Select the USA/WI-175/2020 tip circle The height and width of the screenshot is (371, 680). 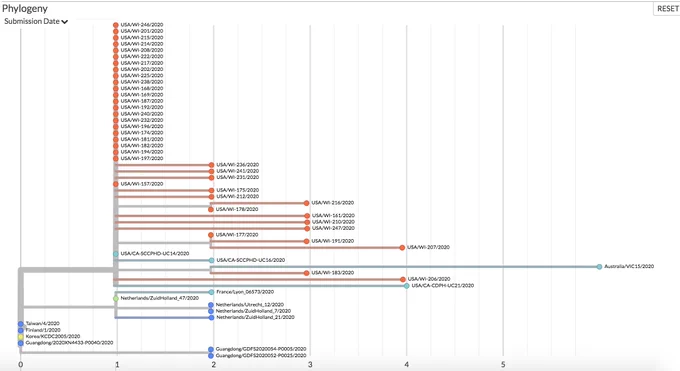click(211, 190)
